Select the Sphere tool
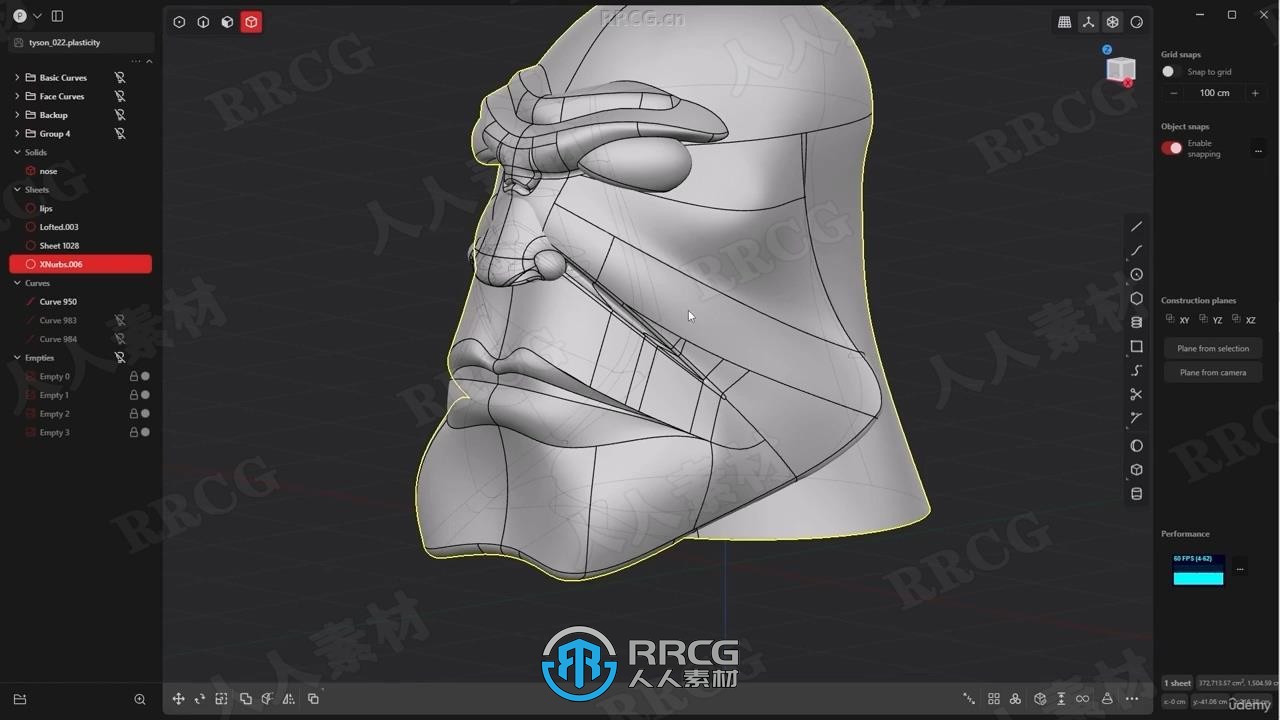 click(1136, 446)
